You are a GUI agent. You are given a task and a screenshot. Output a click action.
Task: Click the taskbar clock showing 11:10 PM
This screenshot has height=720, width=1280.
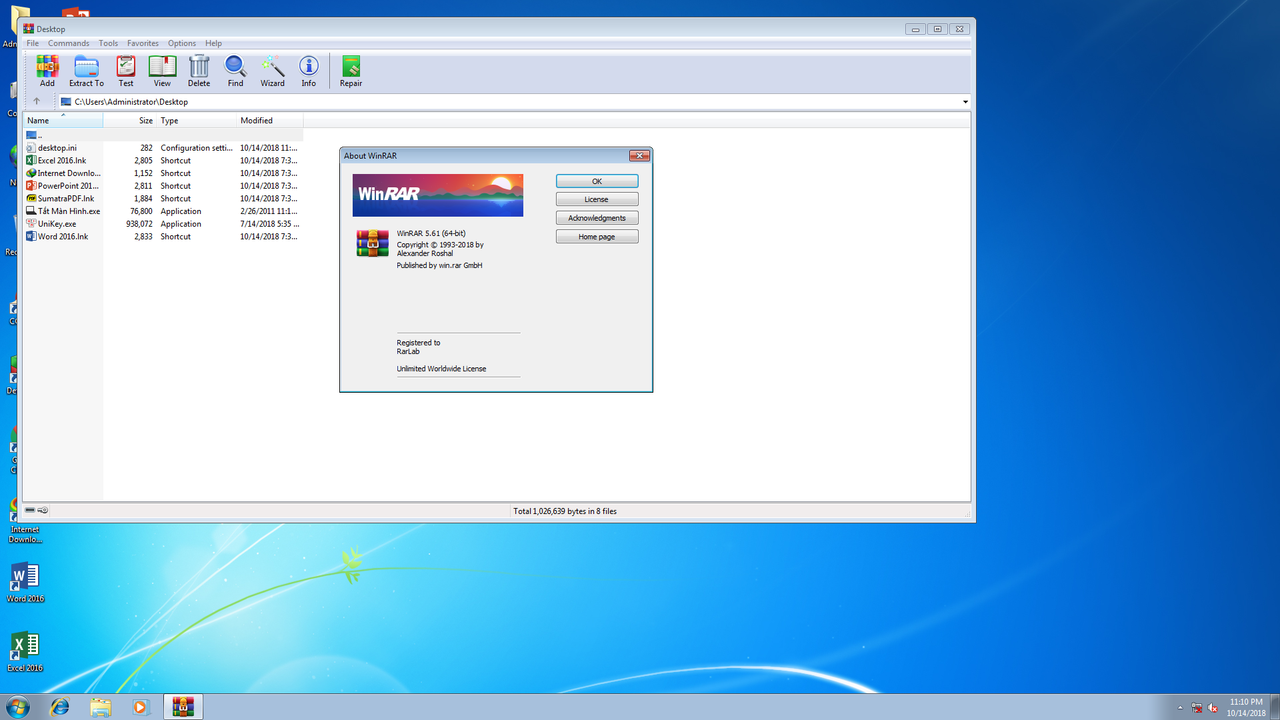1246,707
